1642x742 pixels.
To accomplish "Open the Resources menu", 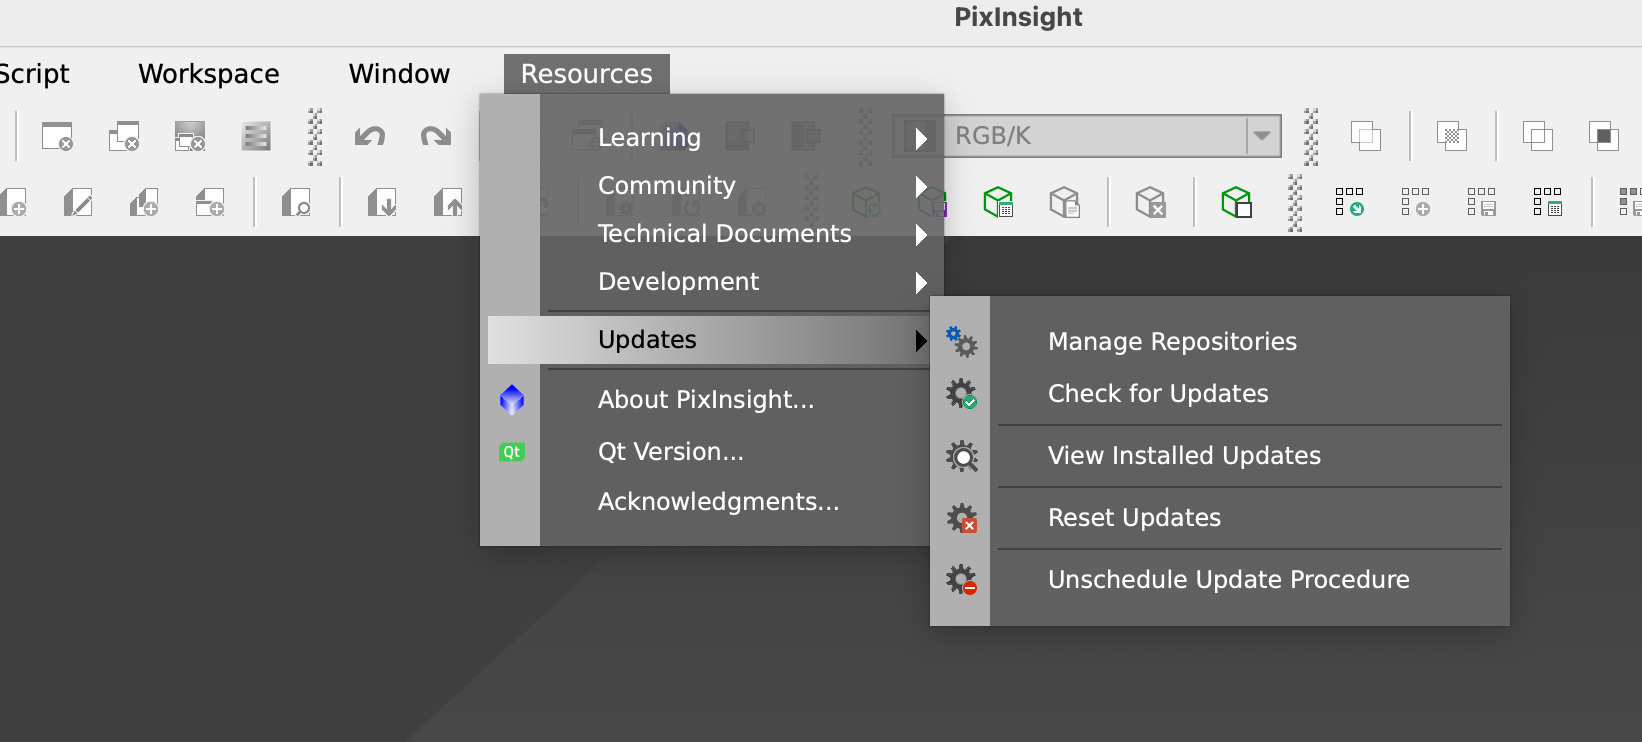I will [587, 74].
